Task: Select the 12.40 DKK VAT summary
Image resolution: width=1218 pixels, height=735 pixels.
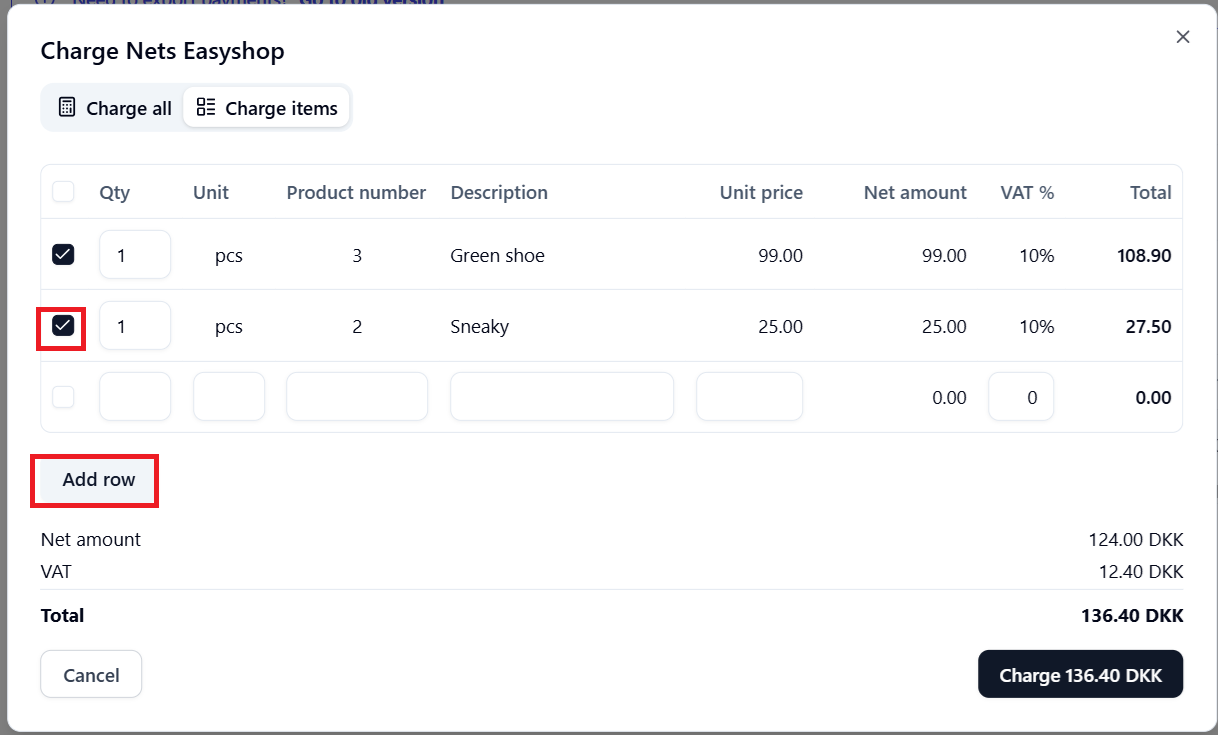Action: point(1141,572)
